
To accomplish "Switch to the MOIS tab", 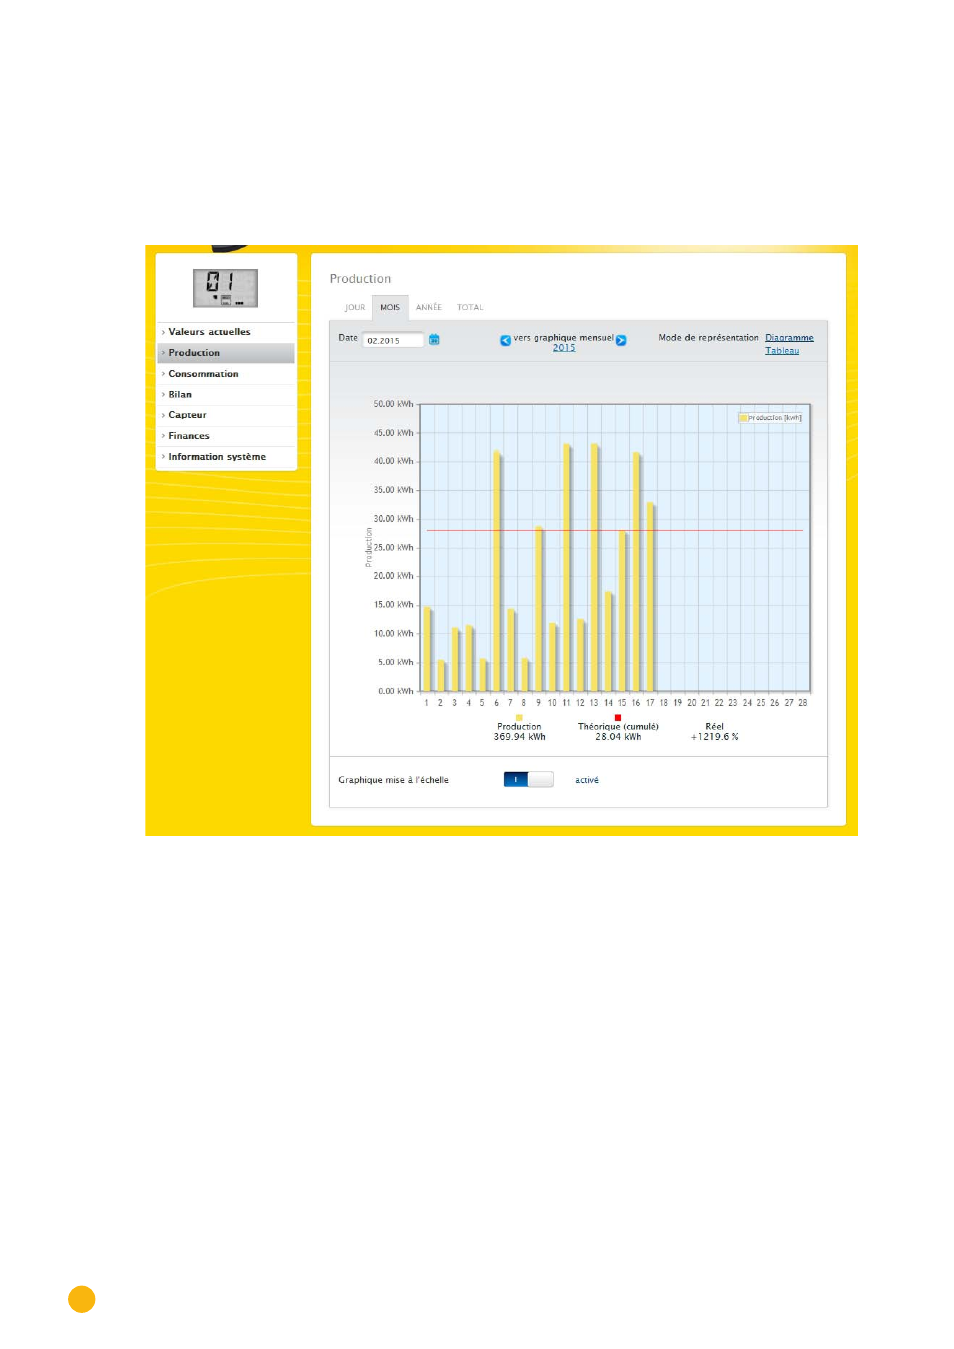I will pos(390,308).
